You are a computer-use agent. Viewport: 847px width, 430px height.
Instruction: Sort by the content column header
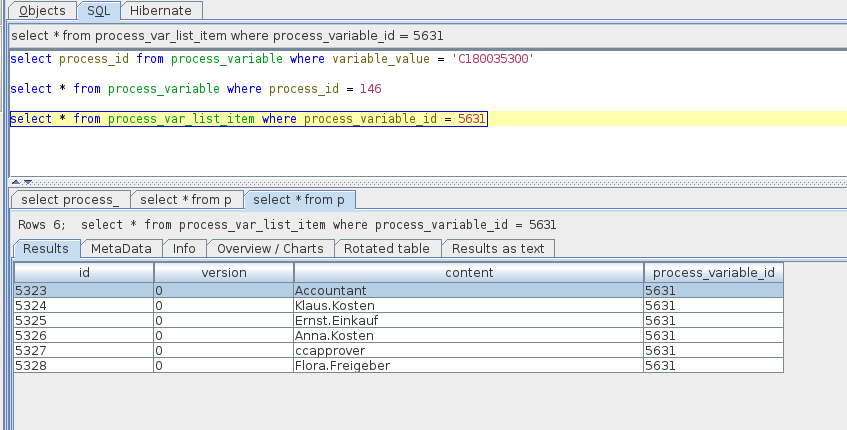point(469,273)
